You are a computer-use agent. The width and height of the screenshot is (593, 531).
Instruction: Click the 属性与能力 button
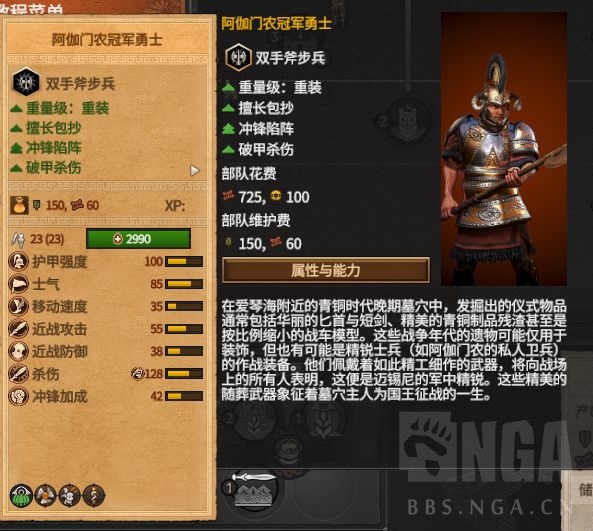[x=326, y=270]
